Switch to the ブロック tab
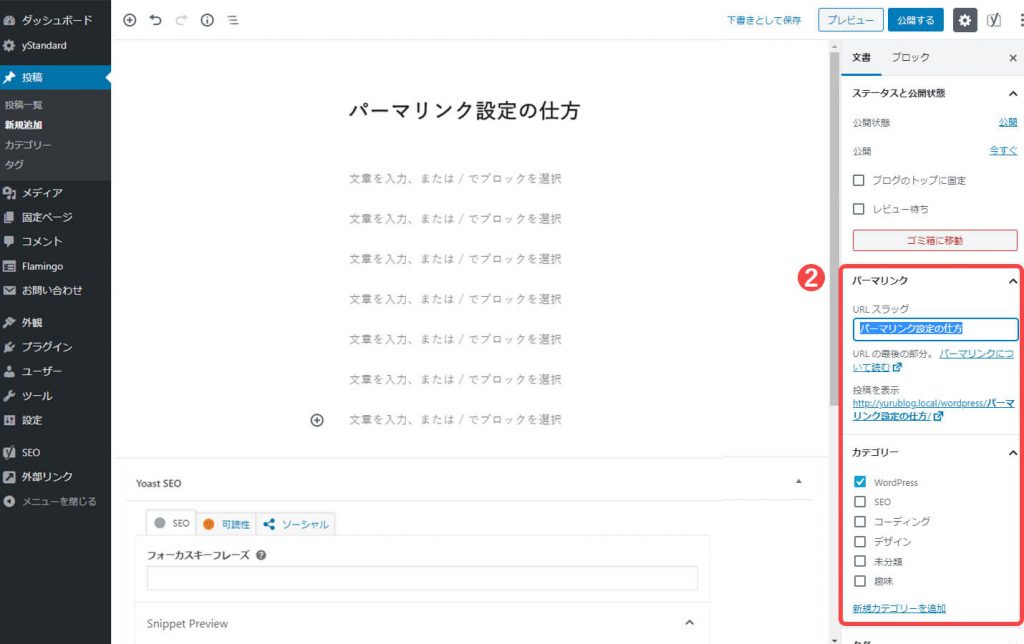Screen dimensions: 1024x644 coord(910,58)
